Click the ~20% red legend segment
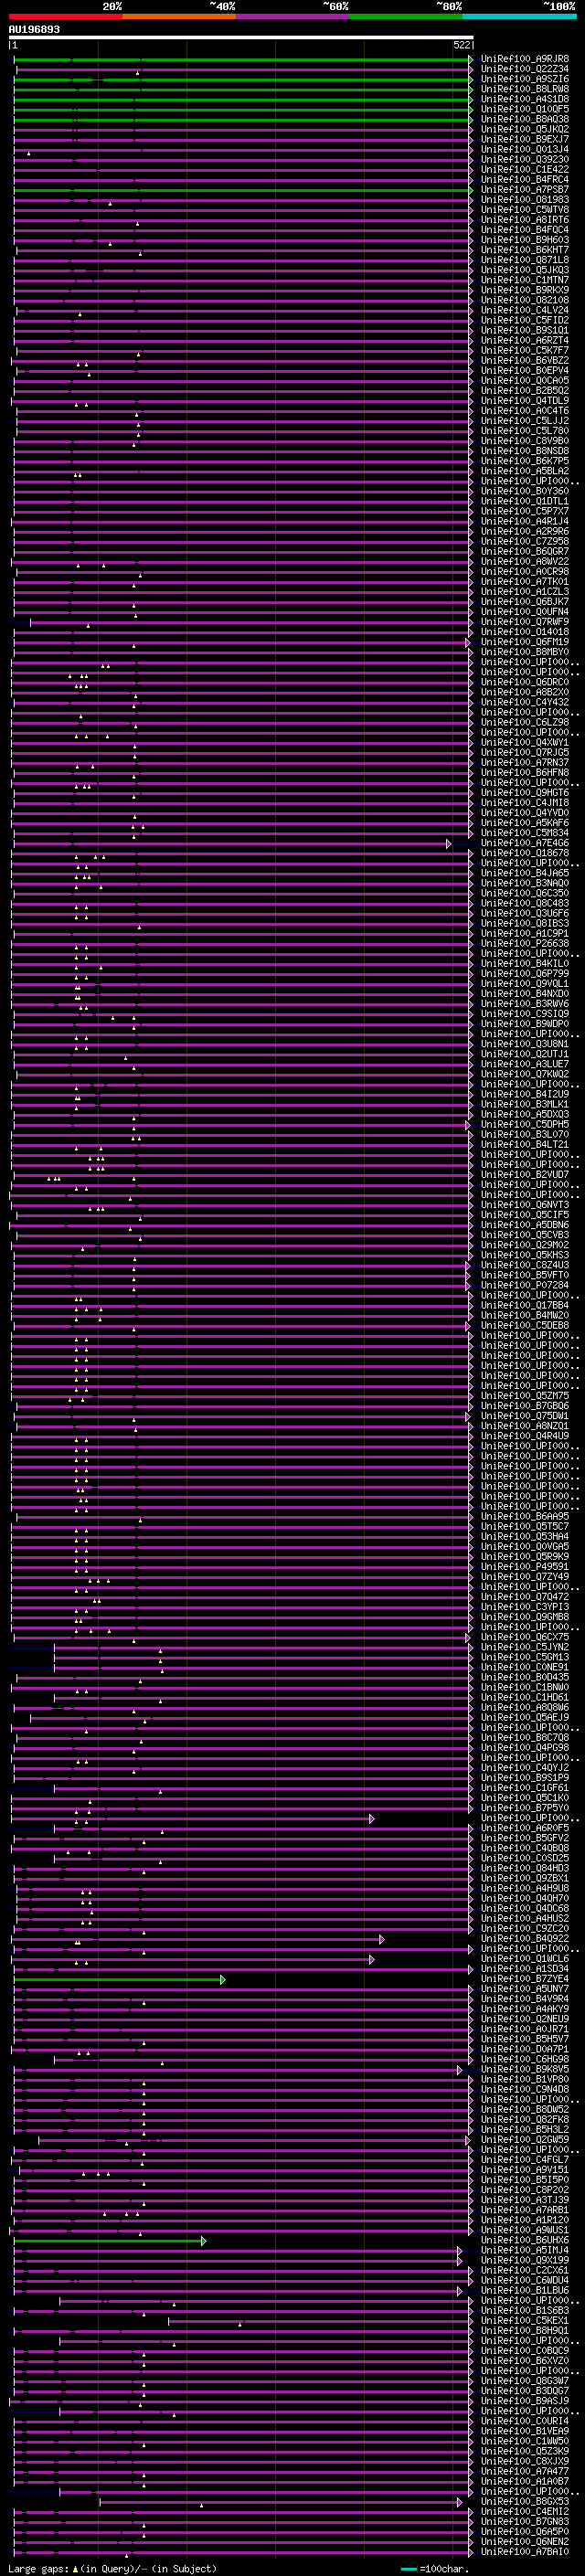This screenshot has width=585, height=2576. click(x=66, y=16)
